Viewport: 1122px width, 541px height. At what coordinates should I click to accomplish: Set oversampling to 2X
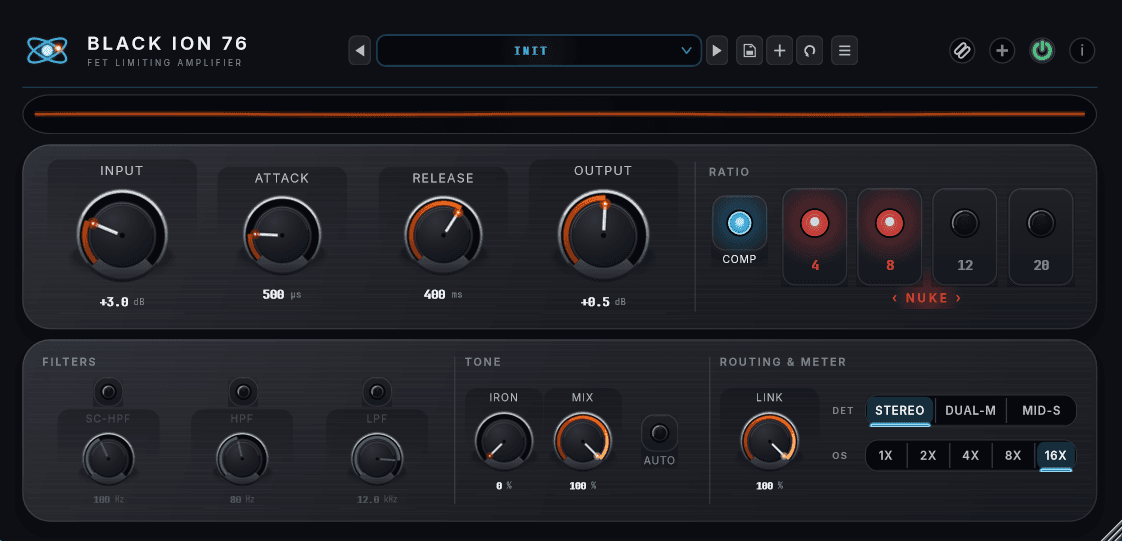click(x=928, y=456)
